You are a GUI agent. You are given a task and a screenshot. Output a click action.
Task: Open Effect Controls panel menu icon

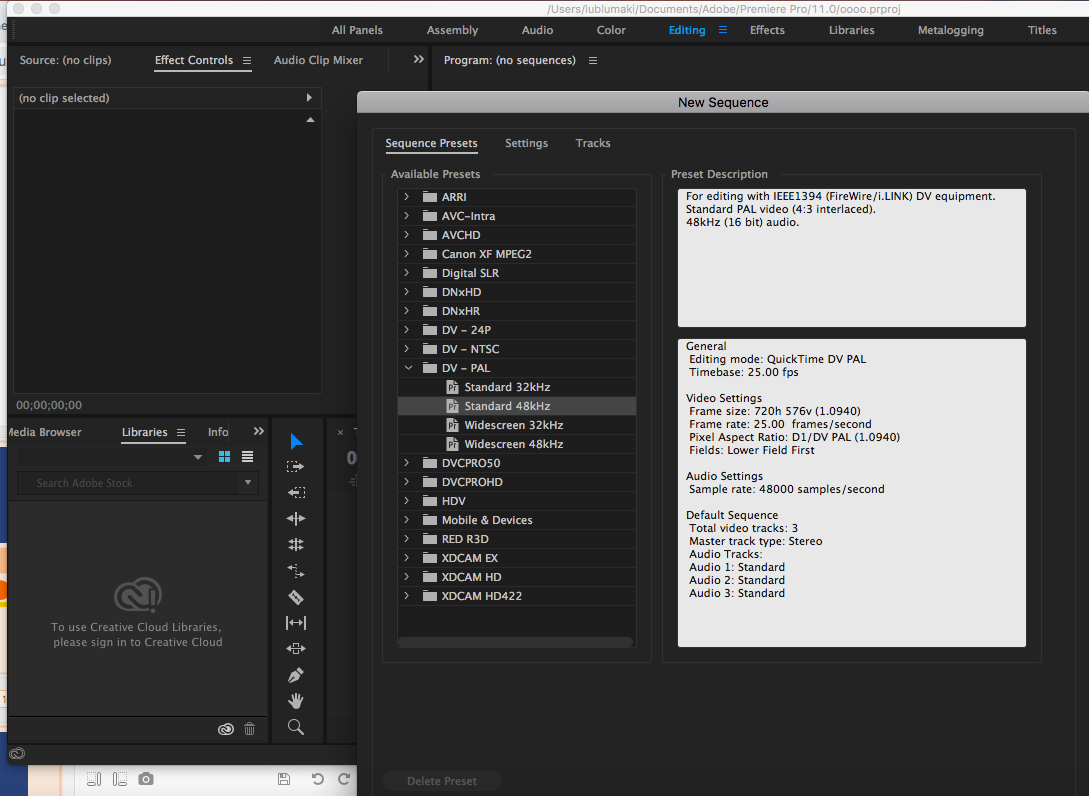247,60
